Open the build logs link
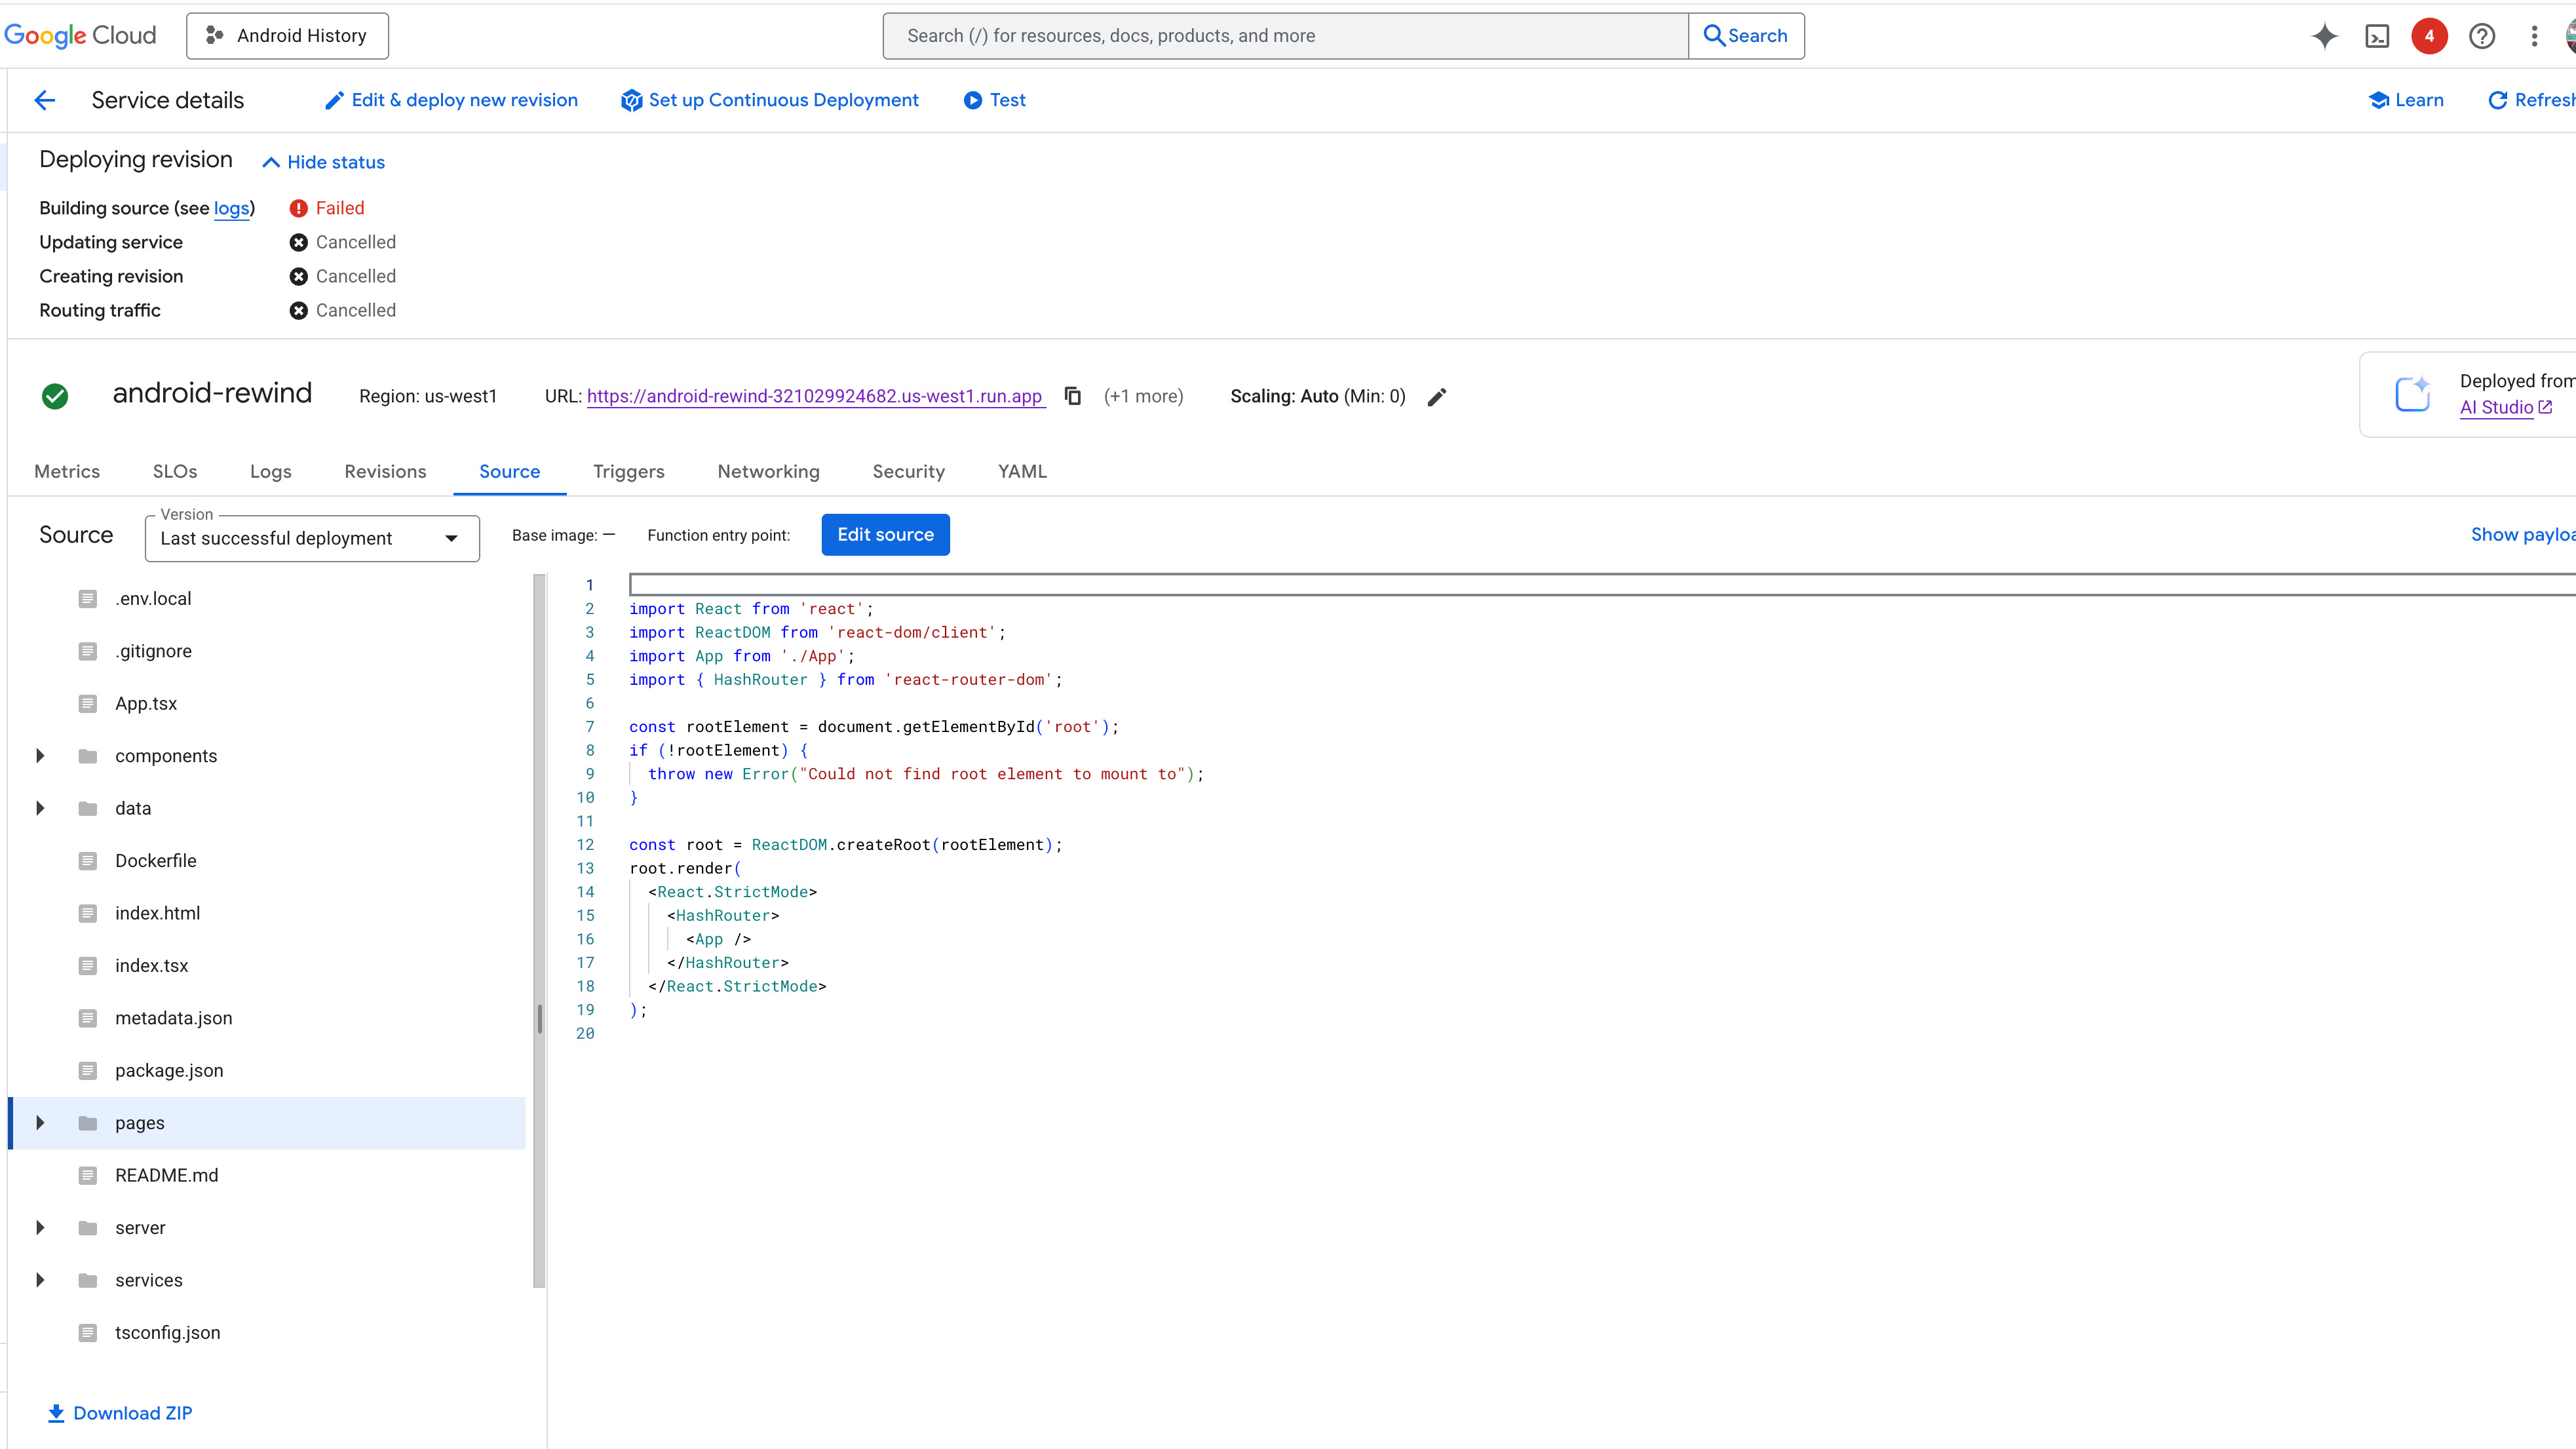The image size is (2576, 1449). (x=231, y=208)
